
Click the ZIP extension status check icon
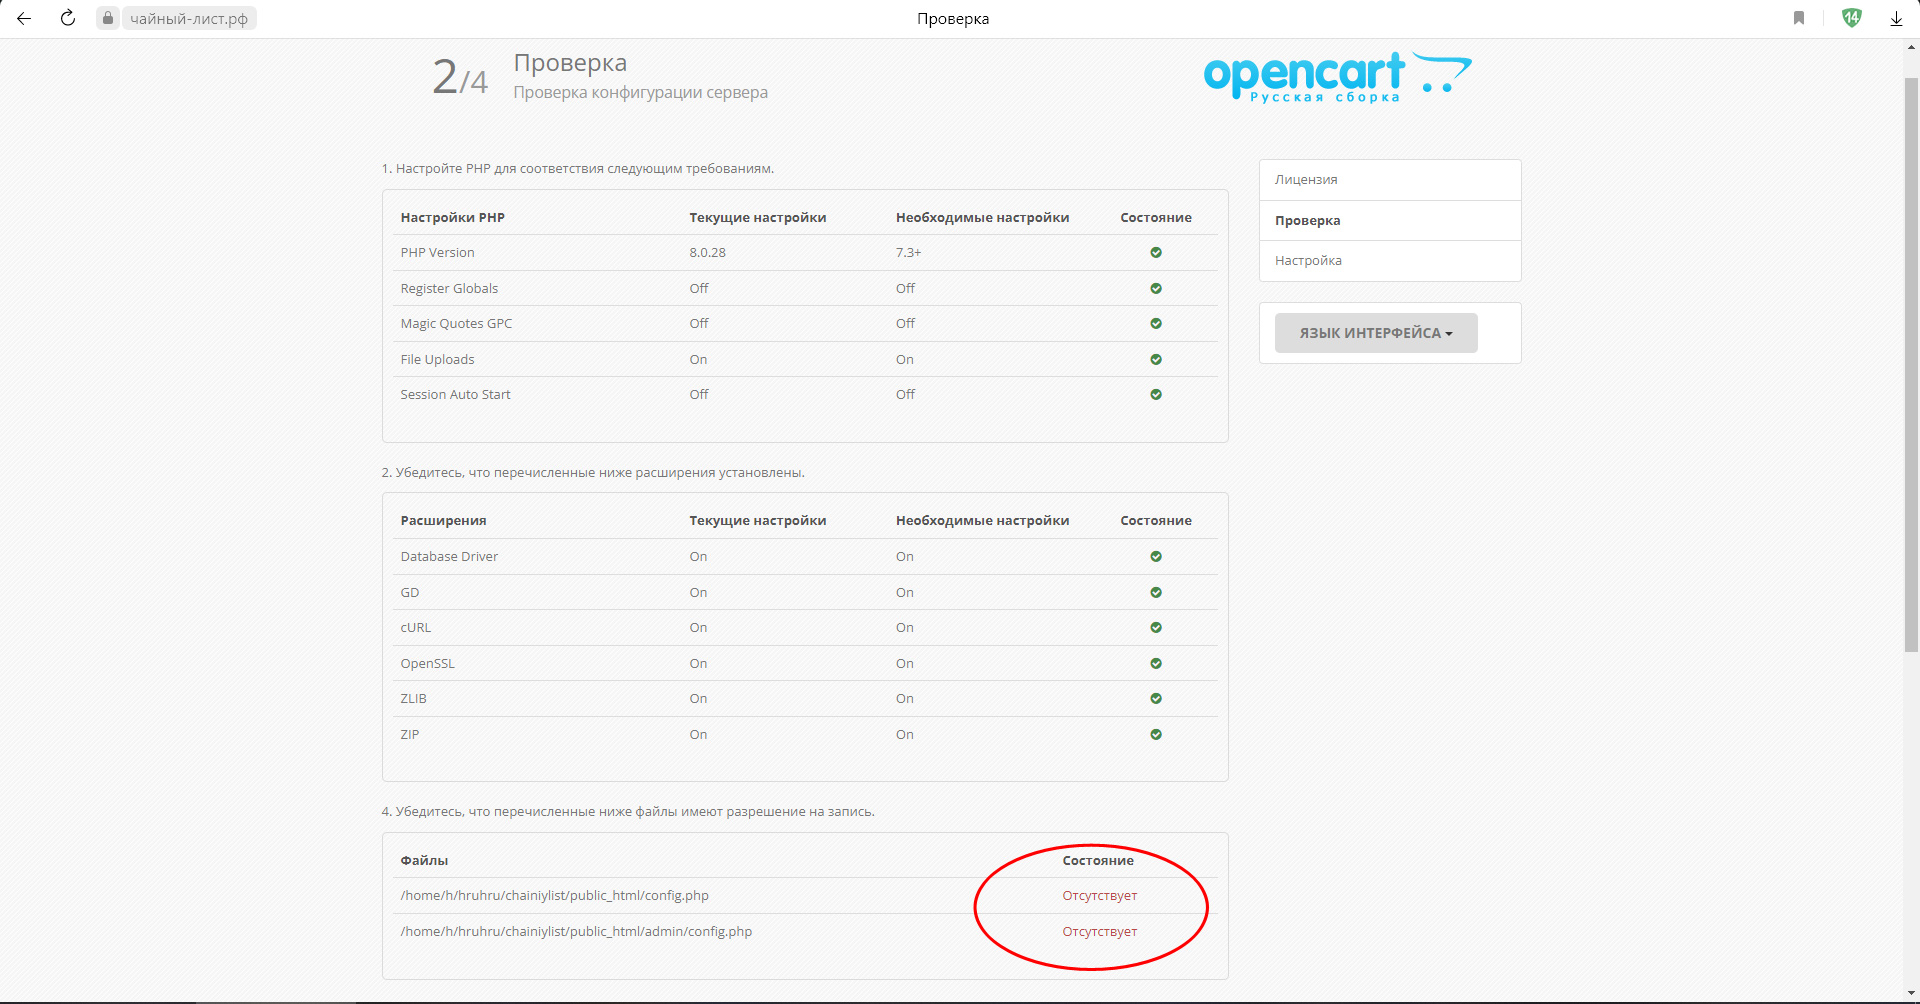click(1156, 735)
